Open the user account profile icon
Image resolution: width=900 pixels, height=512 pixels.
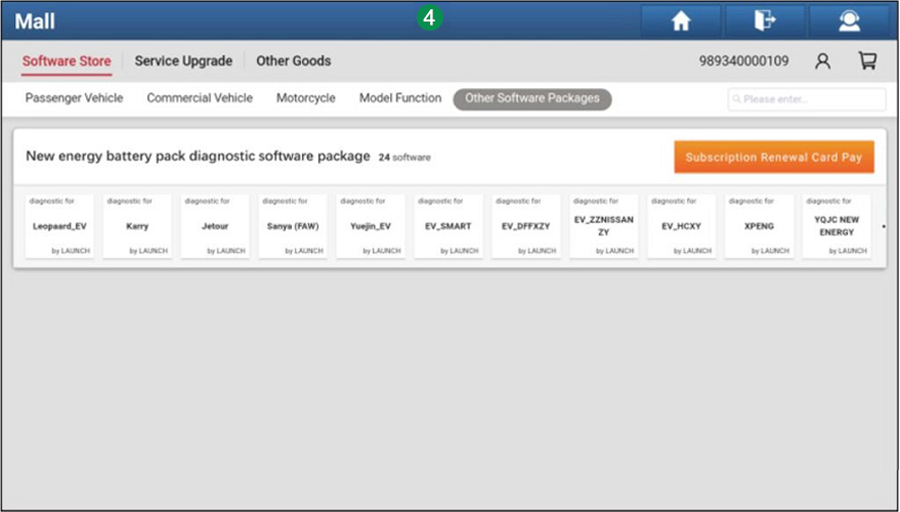tap(823, 61)
